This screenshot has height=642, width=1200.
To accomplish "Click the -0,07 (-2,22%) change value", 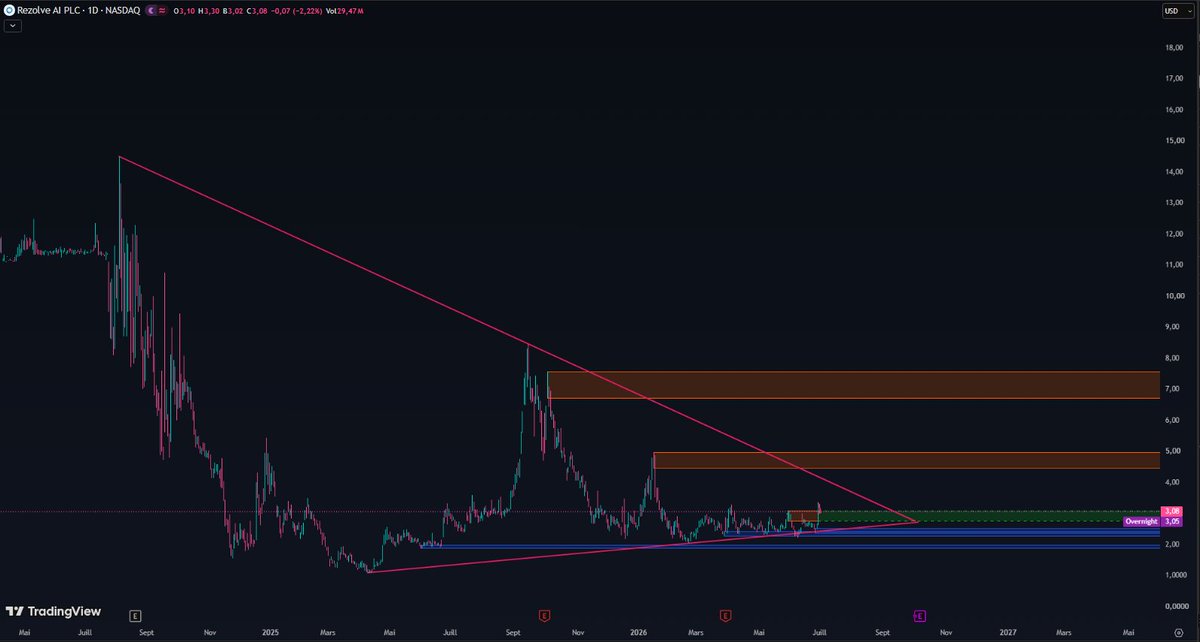I will (x=296, y=11).
